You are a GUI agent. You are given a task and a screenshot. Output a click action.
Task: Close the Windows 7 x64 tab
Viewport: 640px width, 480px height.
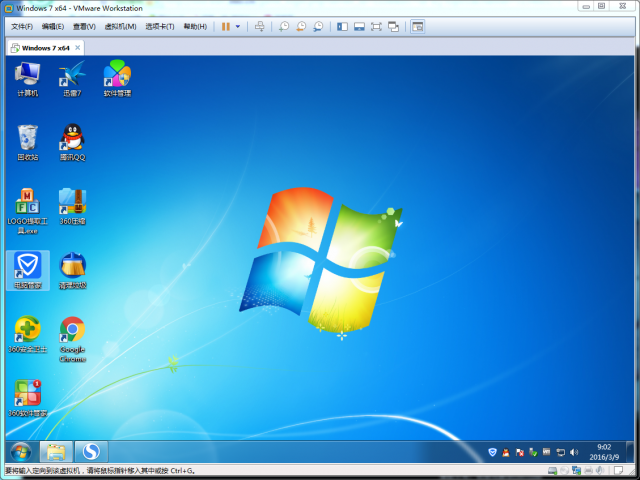pyautogui.click(x=77, y=48)
